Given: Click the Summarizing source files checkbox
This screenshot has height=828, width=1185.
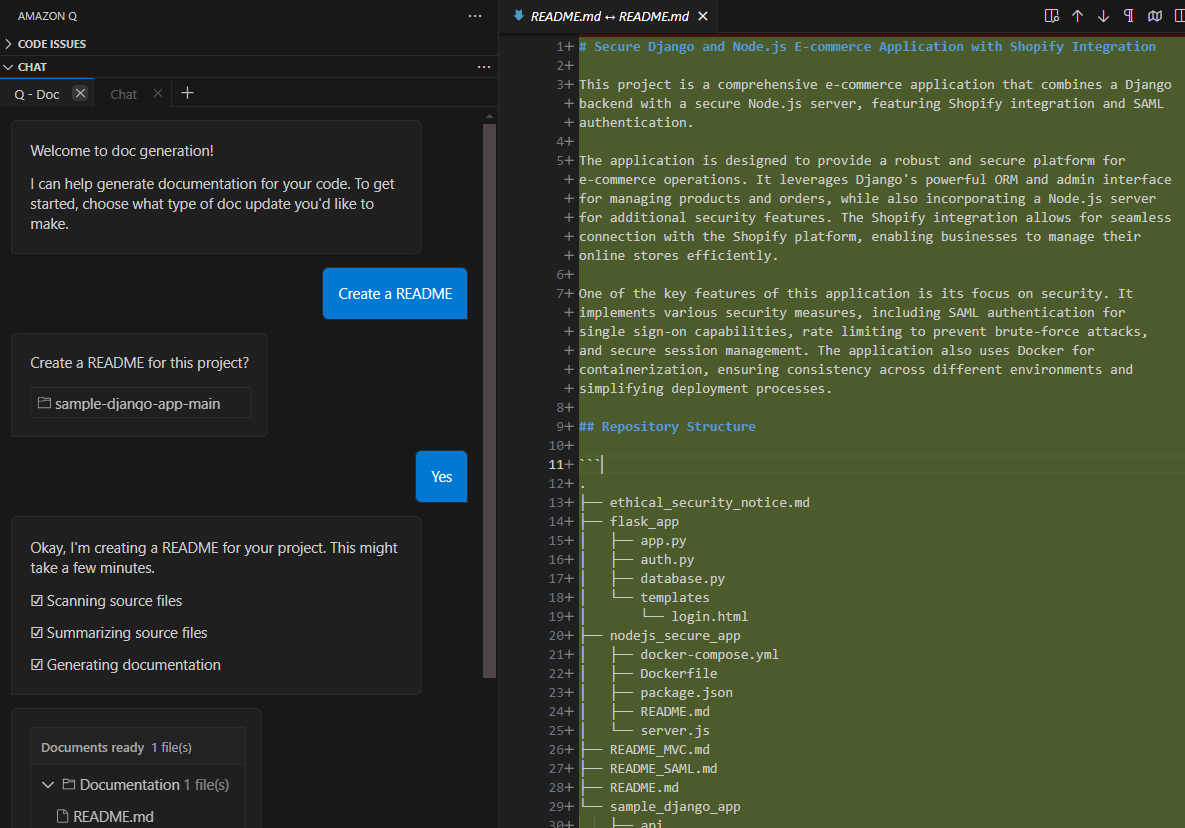Looking at the screenshot, I should (x=36, y=632).
